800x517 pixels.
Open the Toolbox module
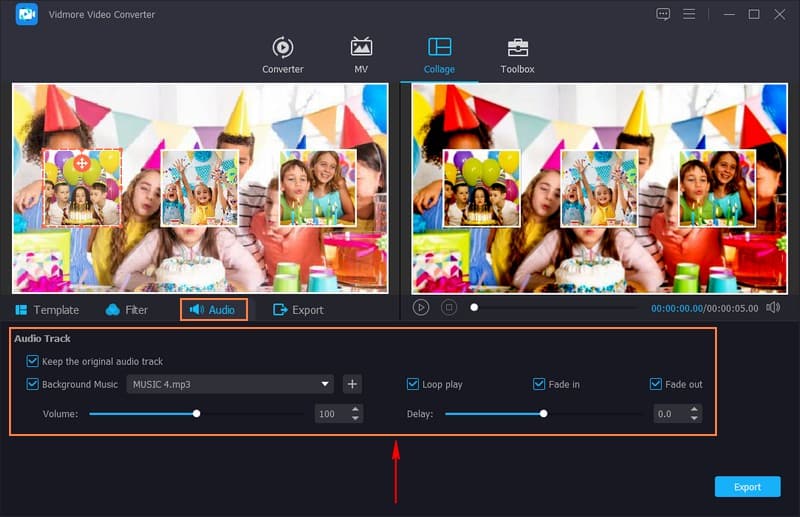point(517,55)
